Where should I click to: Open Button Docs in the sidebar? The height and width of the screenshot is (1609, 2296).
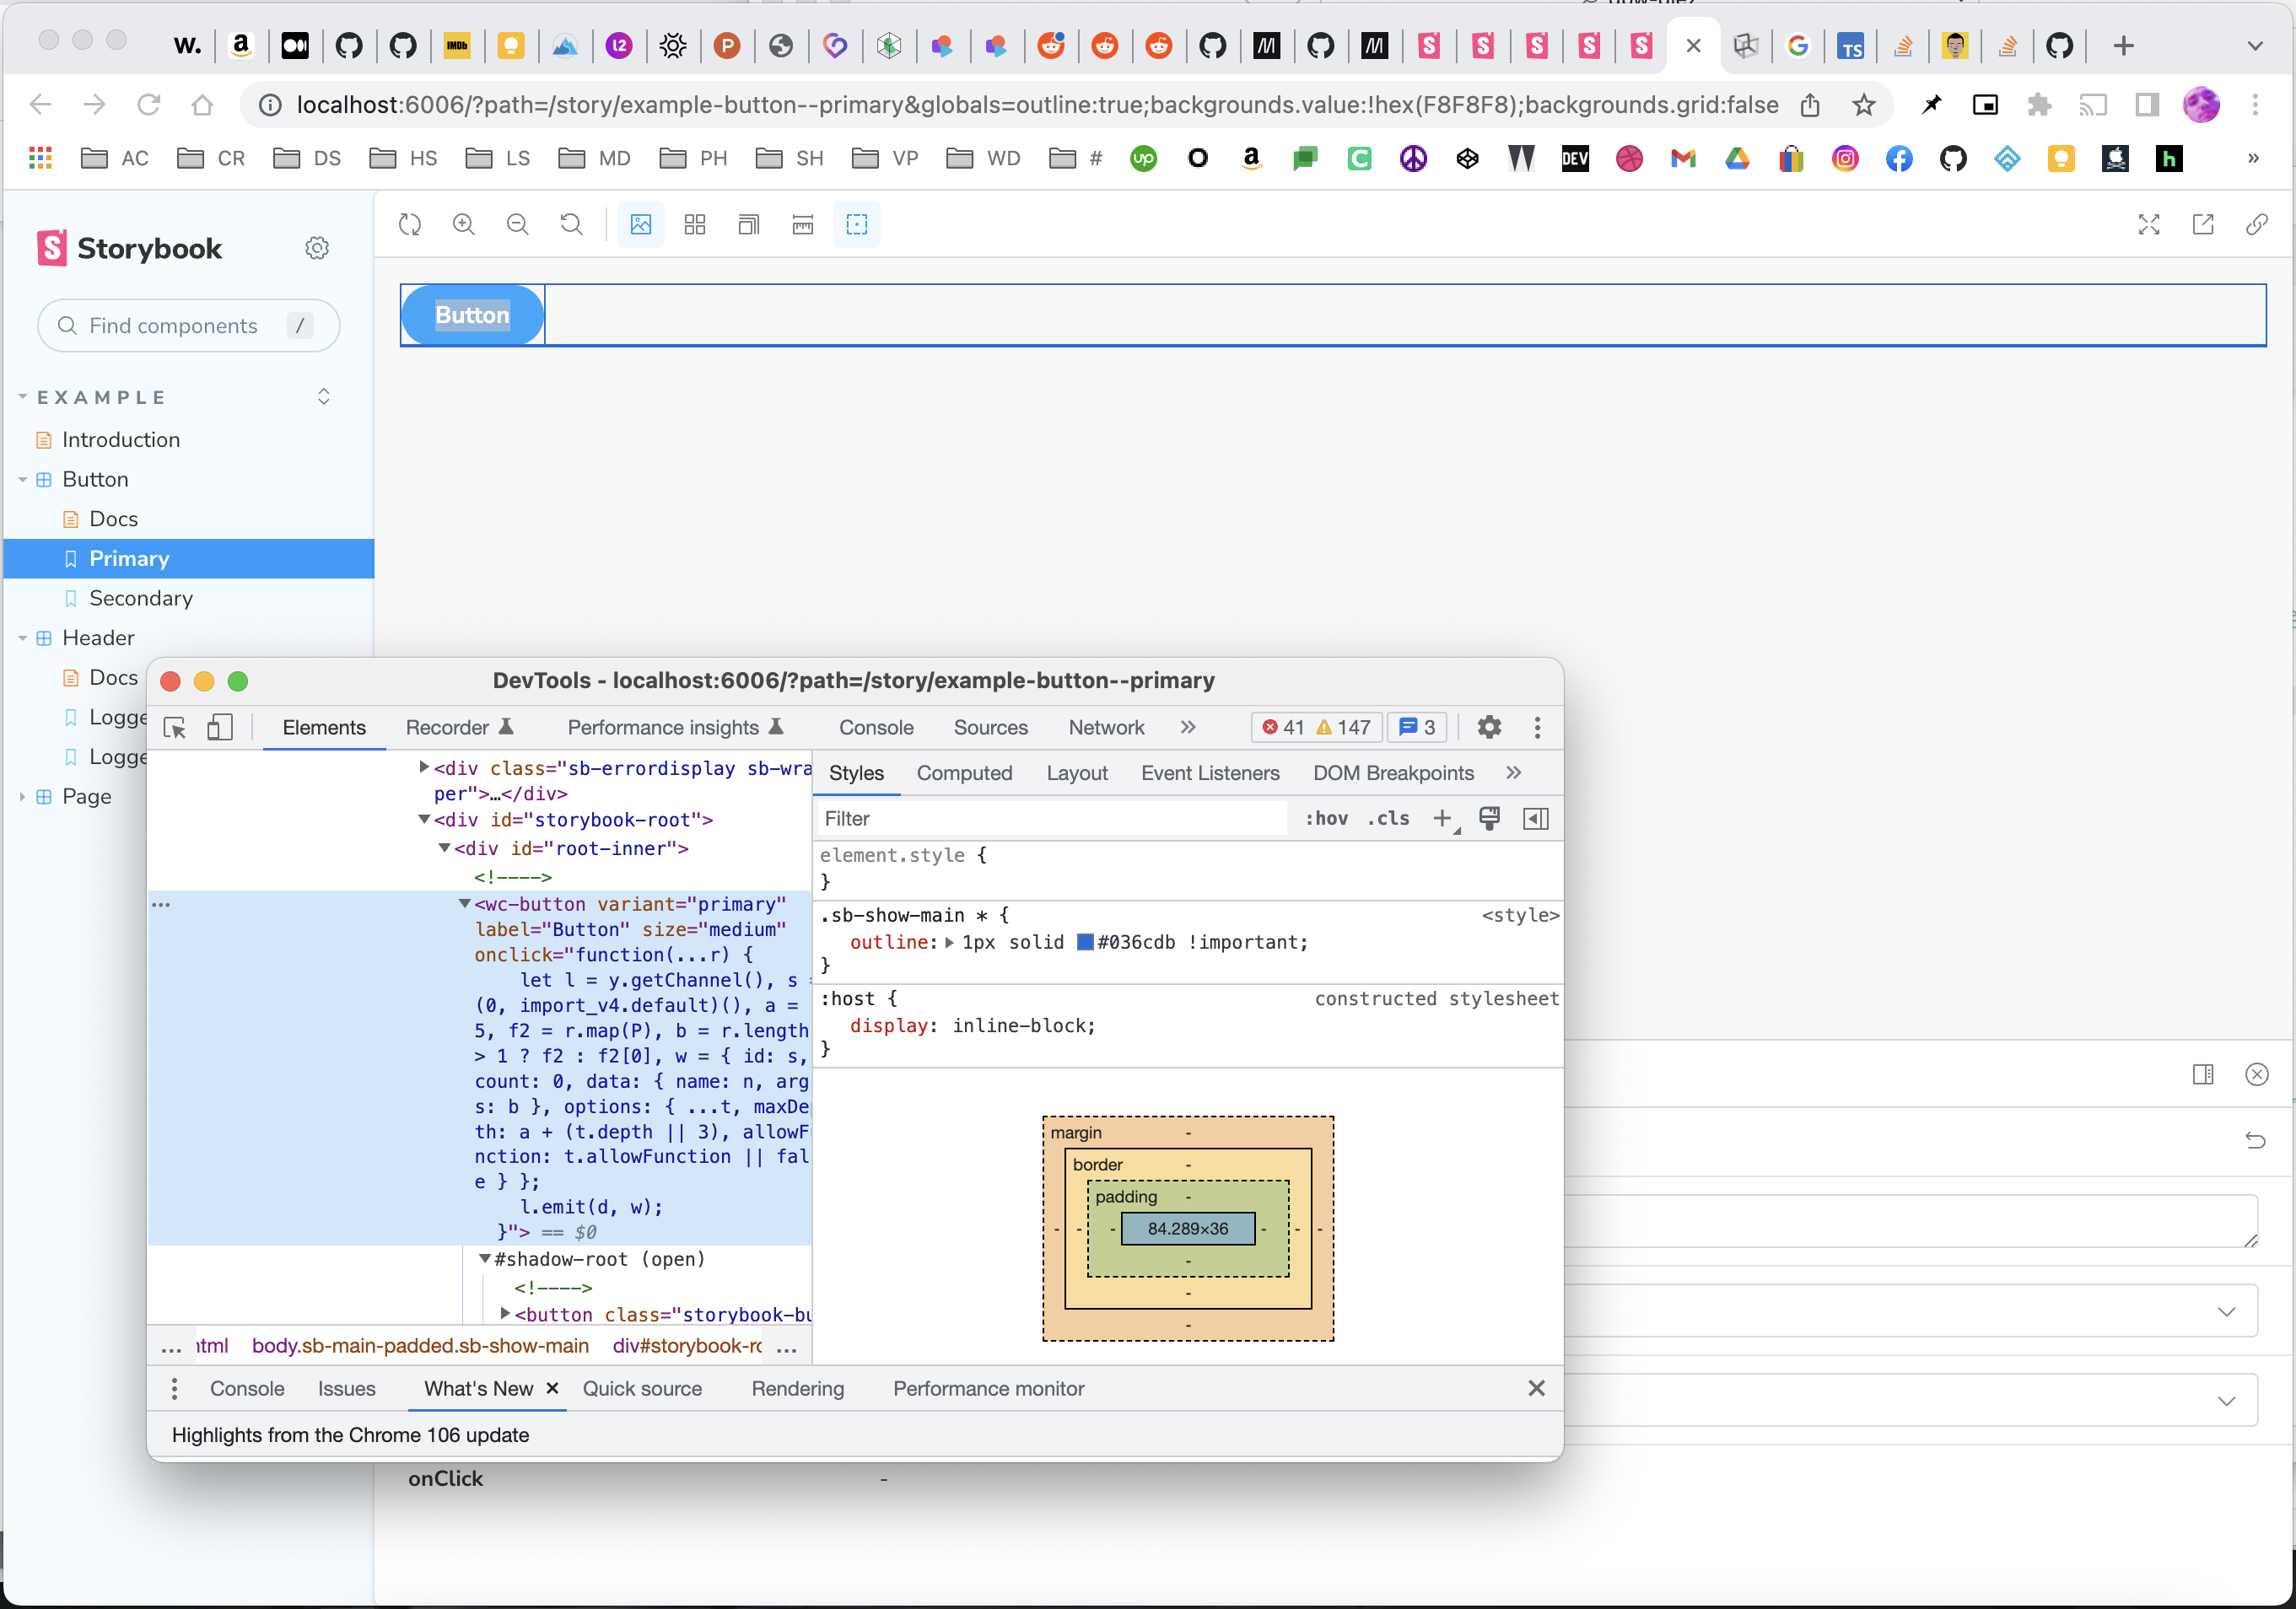click(113, 518)
